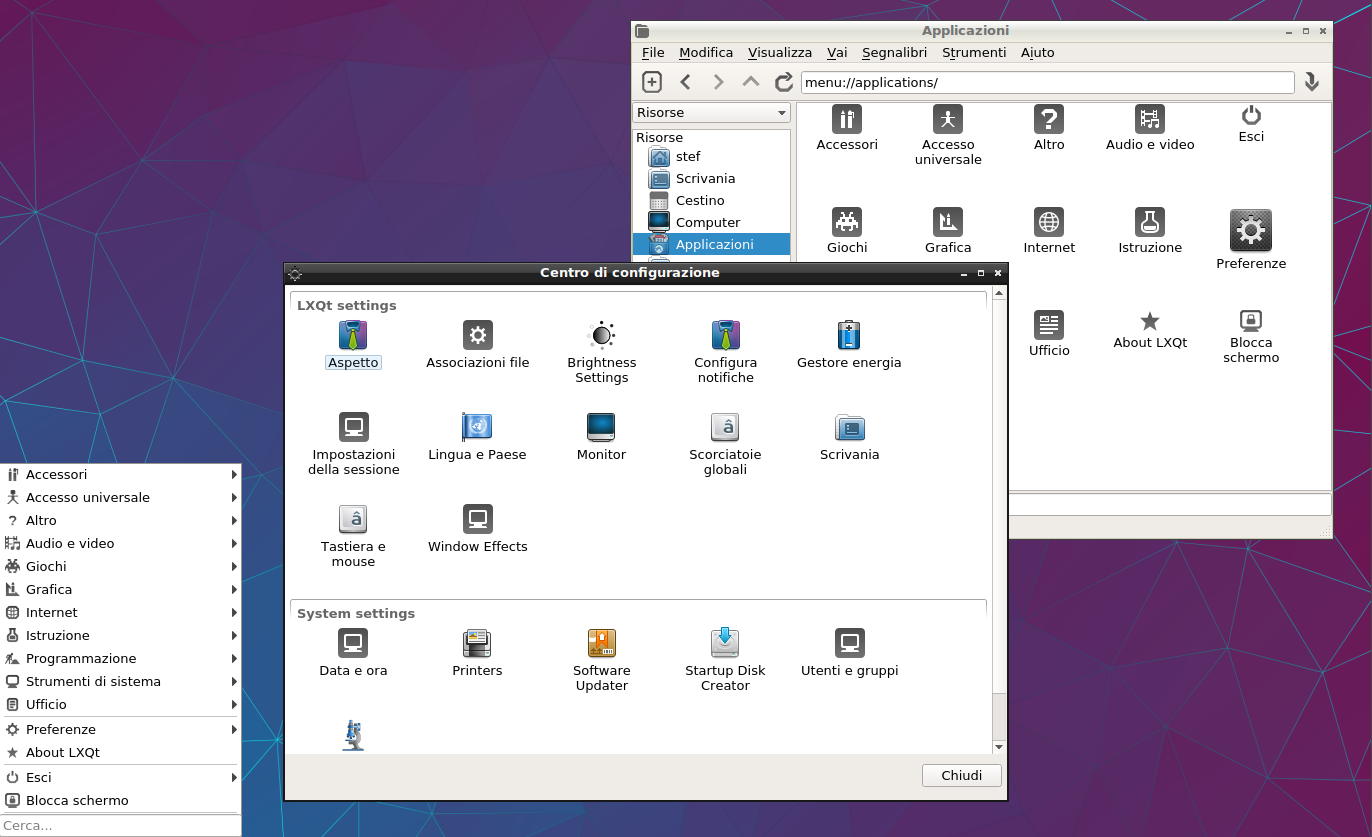Open the Segnalibri menu
Screen dimensions: 1372x837
coord(894,52)
